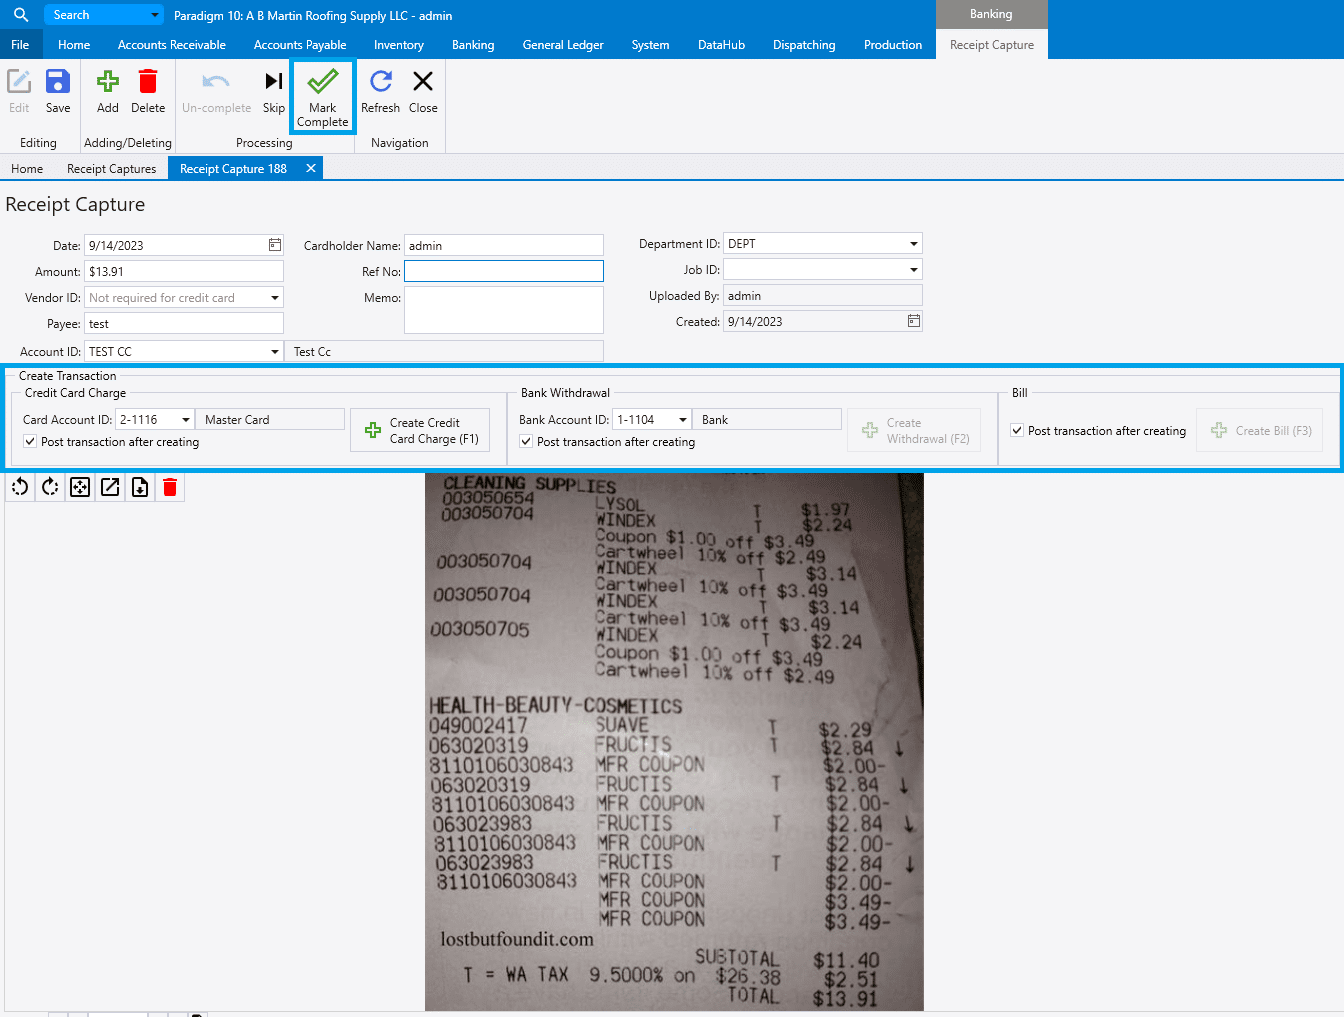
Task: Click Mark Complete in the ribbon
Action: 322,97
